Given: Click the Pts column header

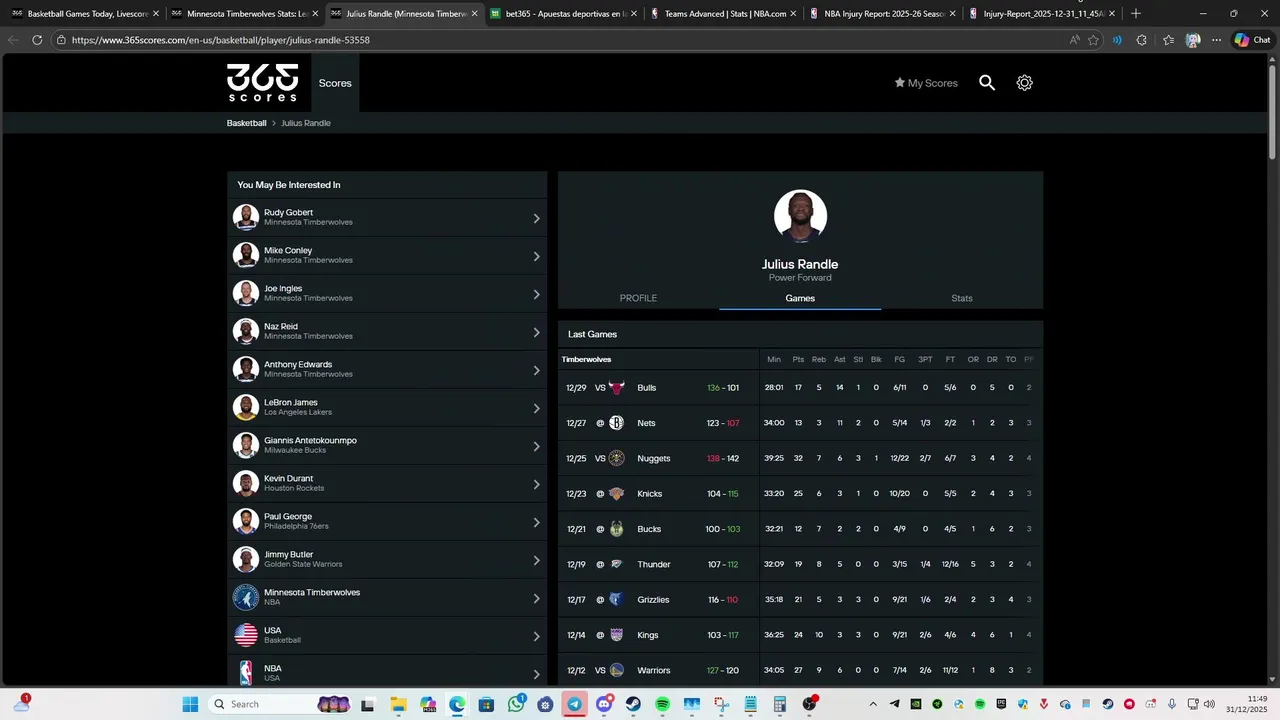Looking at the screenshot, I should (x=798, y=359).
